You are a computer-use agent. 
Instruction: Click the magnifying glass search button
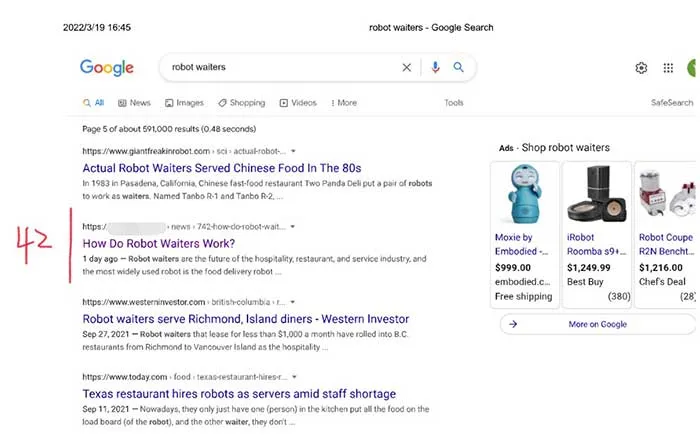[459, 68]
